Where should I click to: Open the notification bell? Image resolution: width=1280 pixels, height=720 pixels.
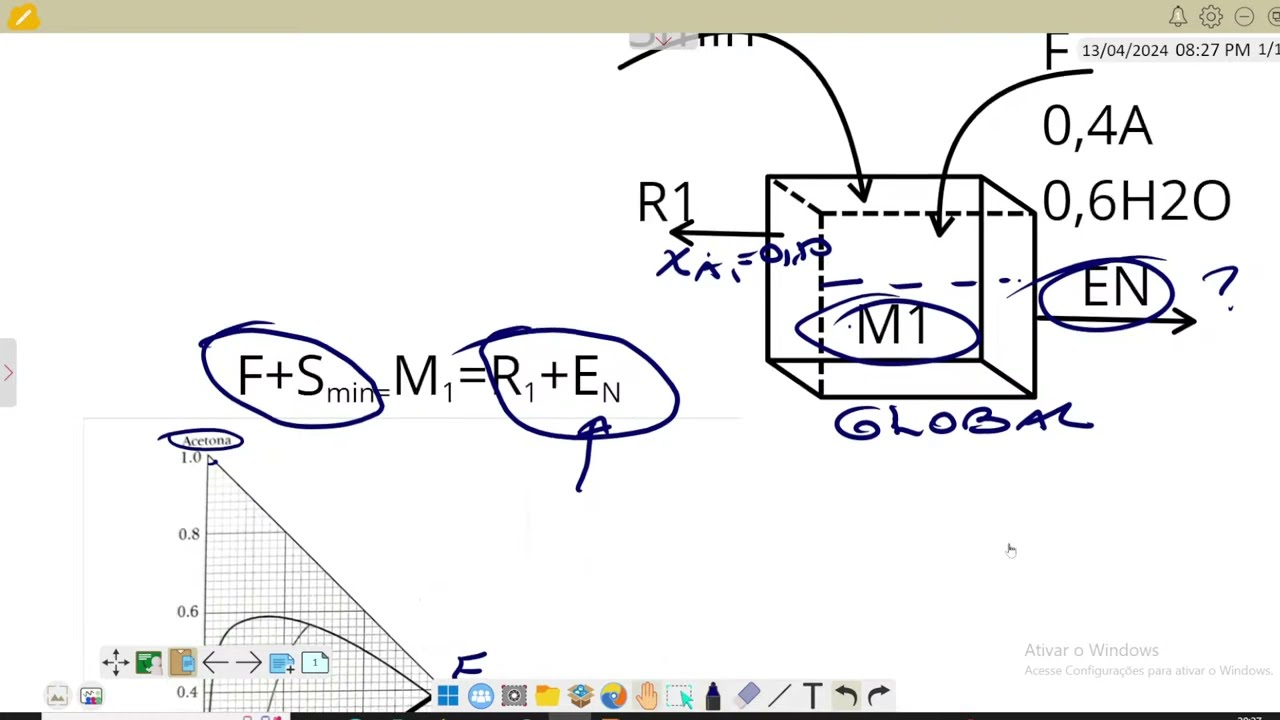(1178, 17)
